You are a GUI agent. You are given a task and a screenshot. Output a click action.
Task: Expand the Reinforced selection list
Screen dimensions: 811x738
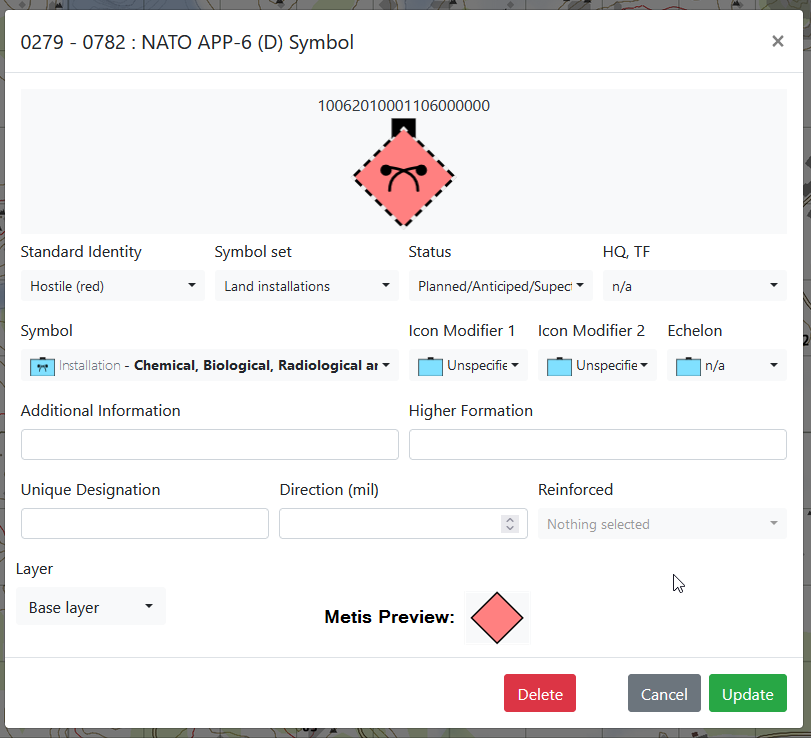(x=662, y=523)
